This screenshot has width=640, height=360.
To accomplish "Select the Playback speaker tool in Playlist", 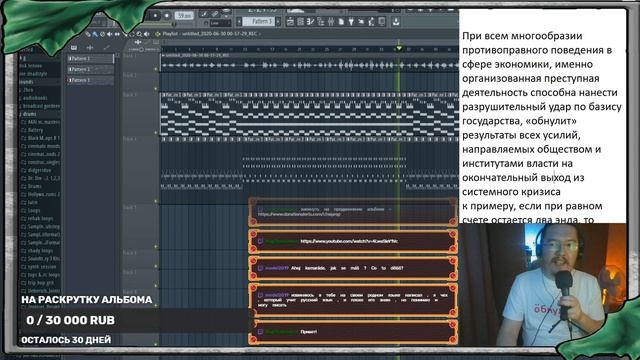I will [147, 34].
